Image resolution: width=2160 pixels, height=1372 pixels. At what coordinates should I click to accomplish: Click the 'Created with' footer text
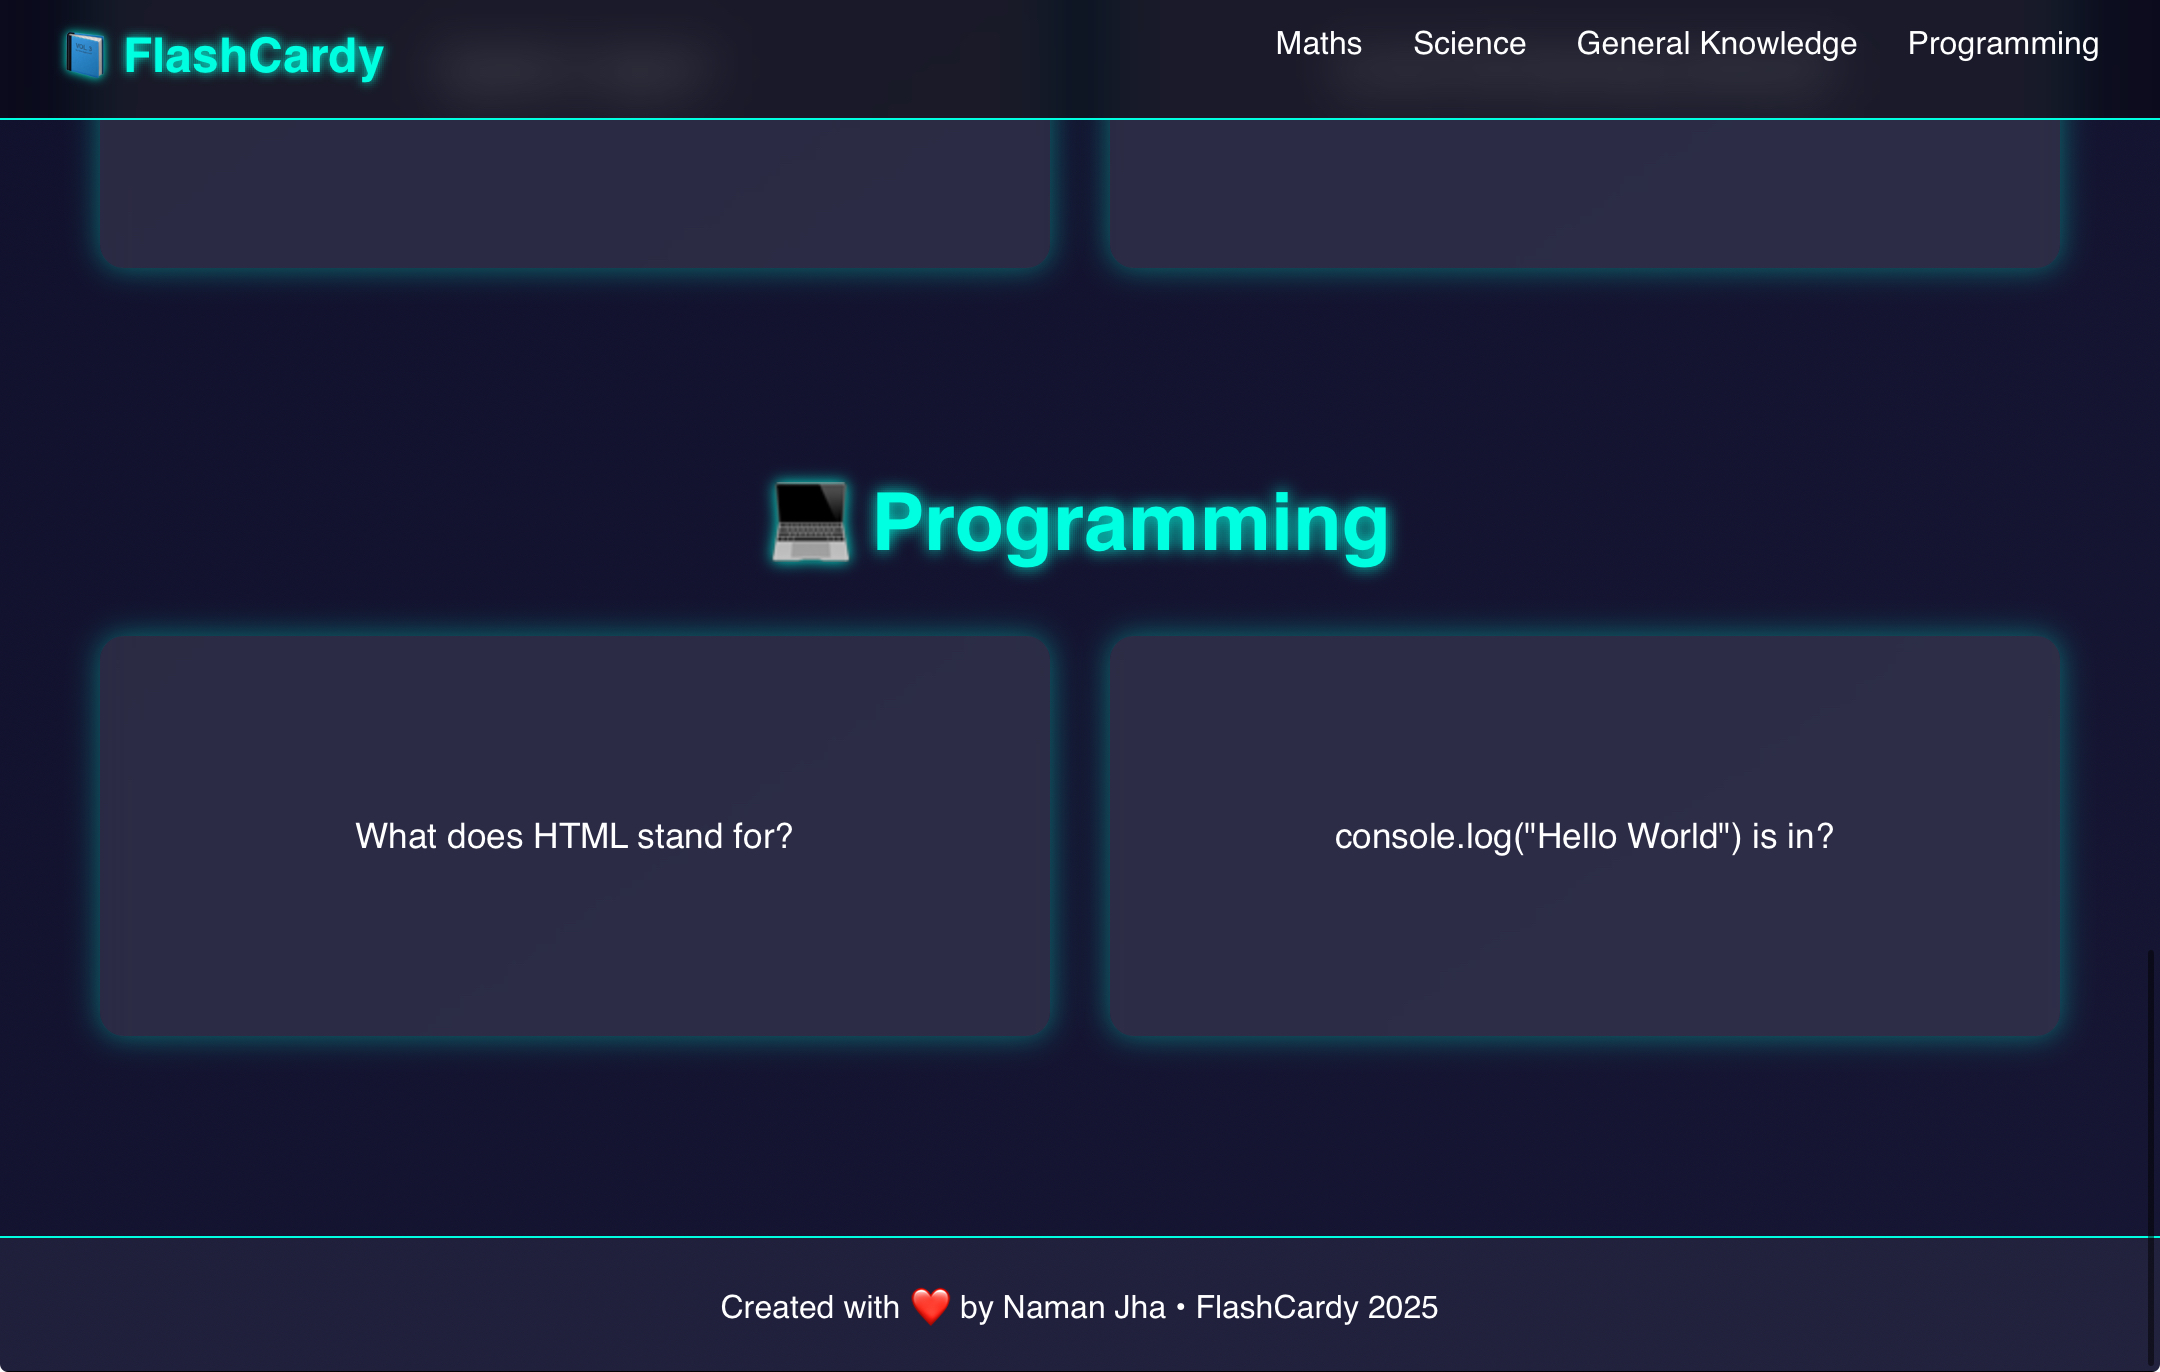pos(809,1307)
